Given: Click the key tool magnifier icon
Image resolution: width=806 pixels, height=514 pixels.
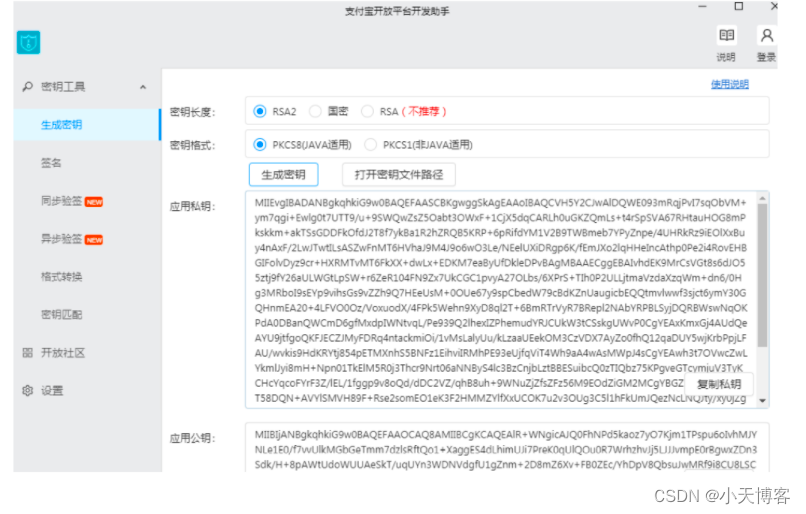Looking at the screenshot, I should coord(27,87).
